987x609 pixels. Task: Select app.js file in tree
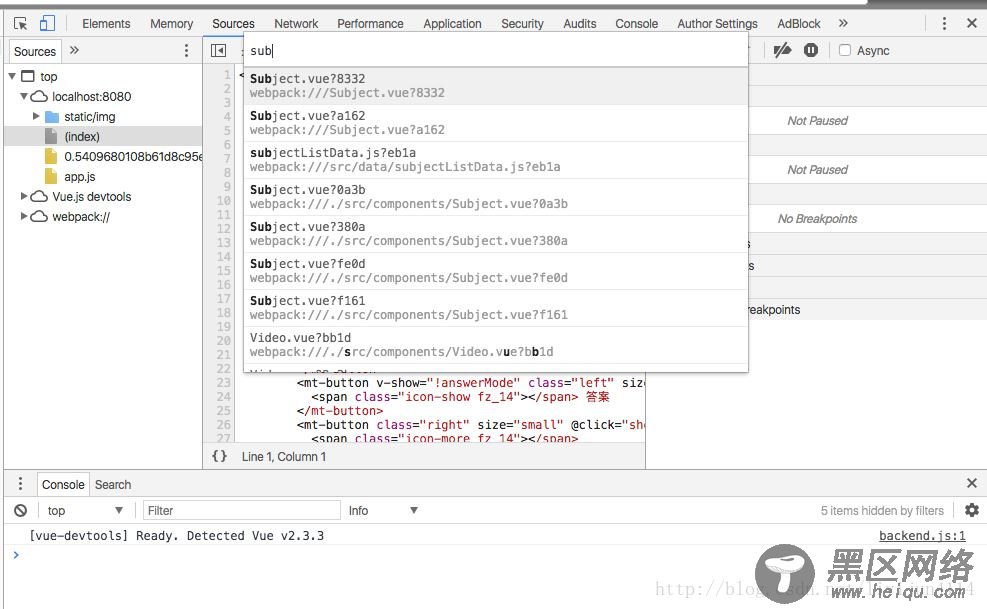coord(79,177)
